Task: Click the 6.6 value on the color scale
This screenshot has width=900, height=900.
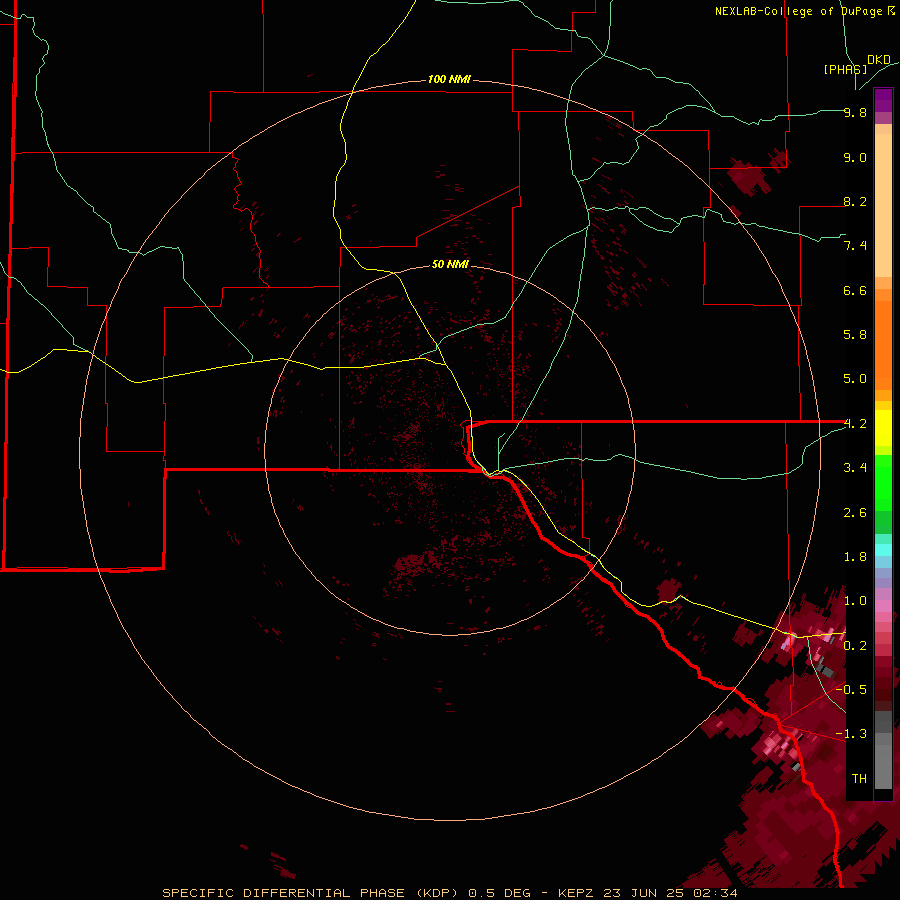Action: 855,290
